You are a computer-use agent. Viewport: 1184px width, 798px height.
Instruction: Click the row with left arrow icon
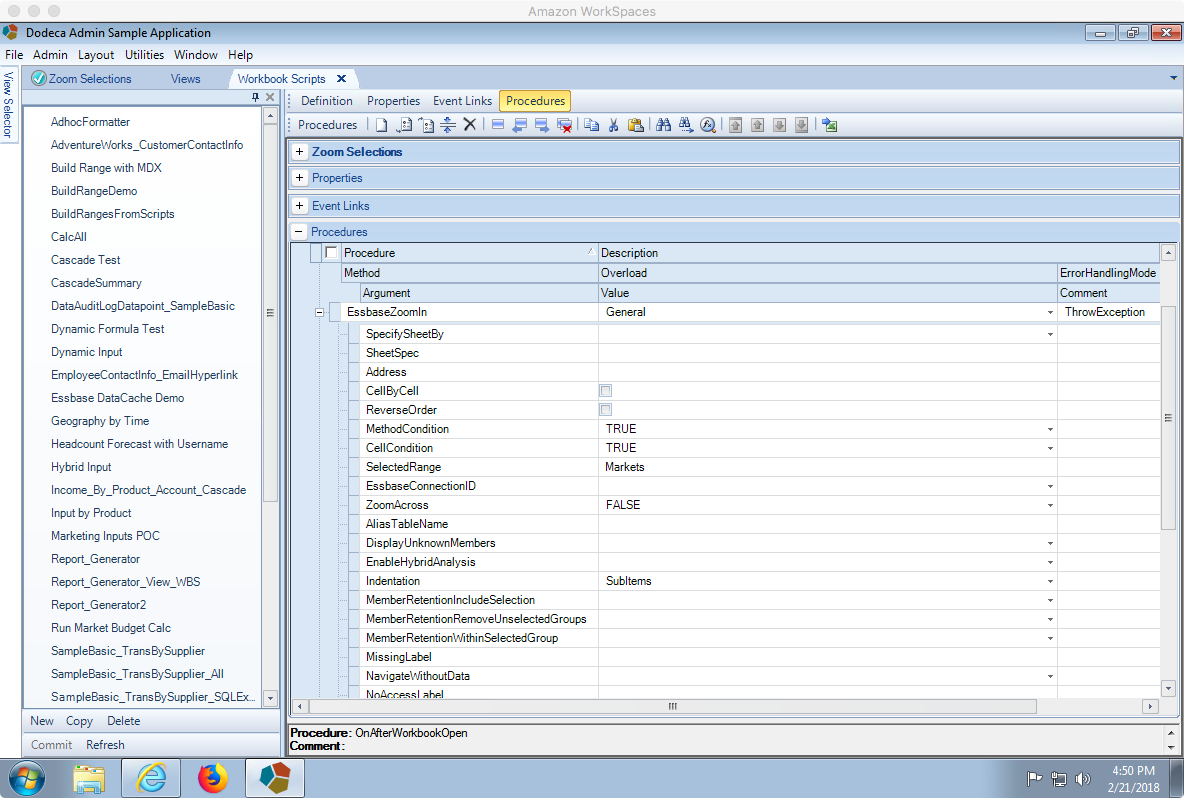pos(520,125)
